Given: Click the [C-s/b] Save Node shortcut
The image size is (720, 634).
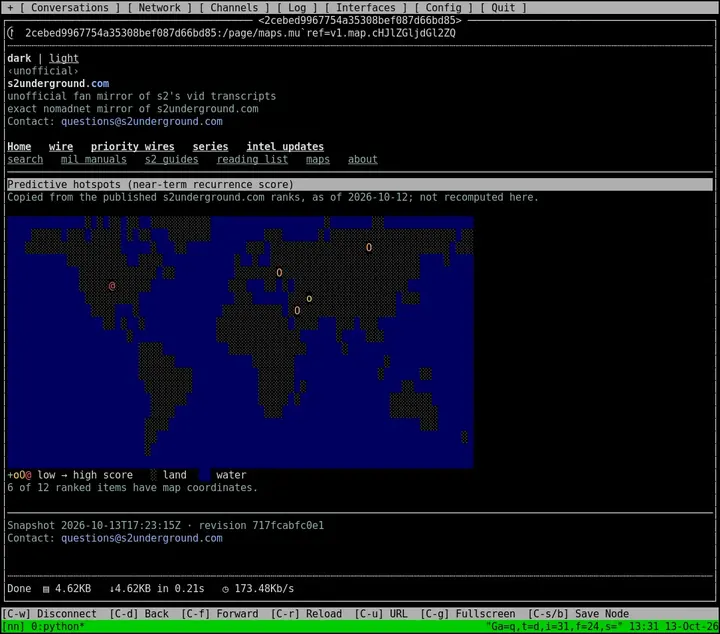Looking at the screenshot, I should pyautogui.click(x=579, y=614).
